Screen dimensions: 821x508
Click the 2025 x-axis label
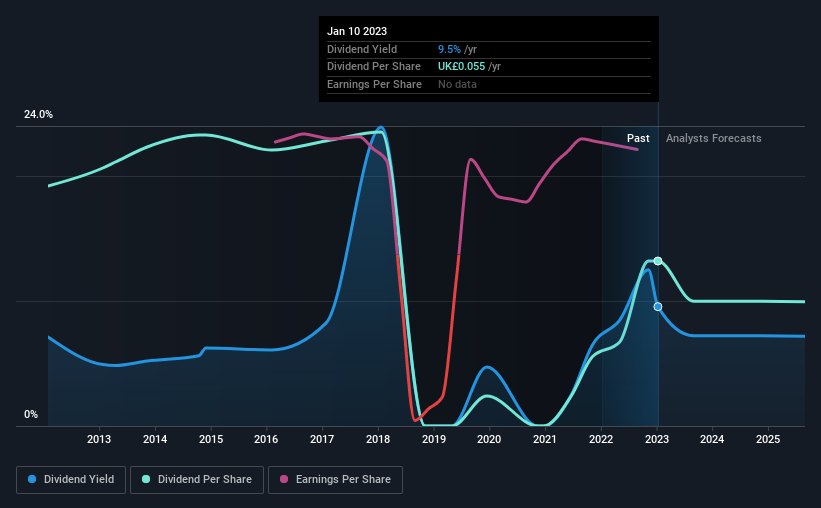click(x=768, y=439)
